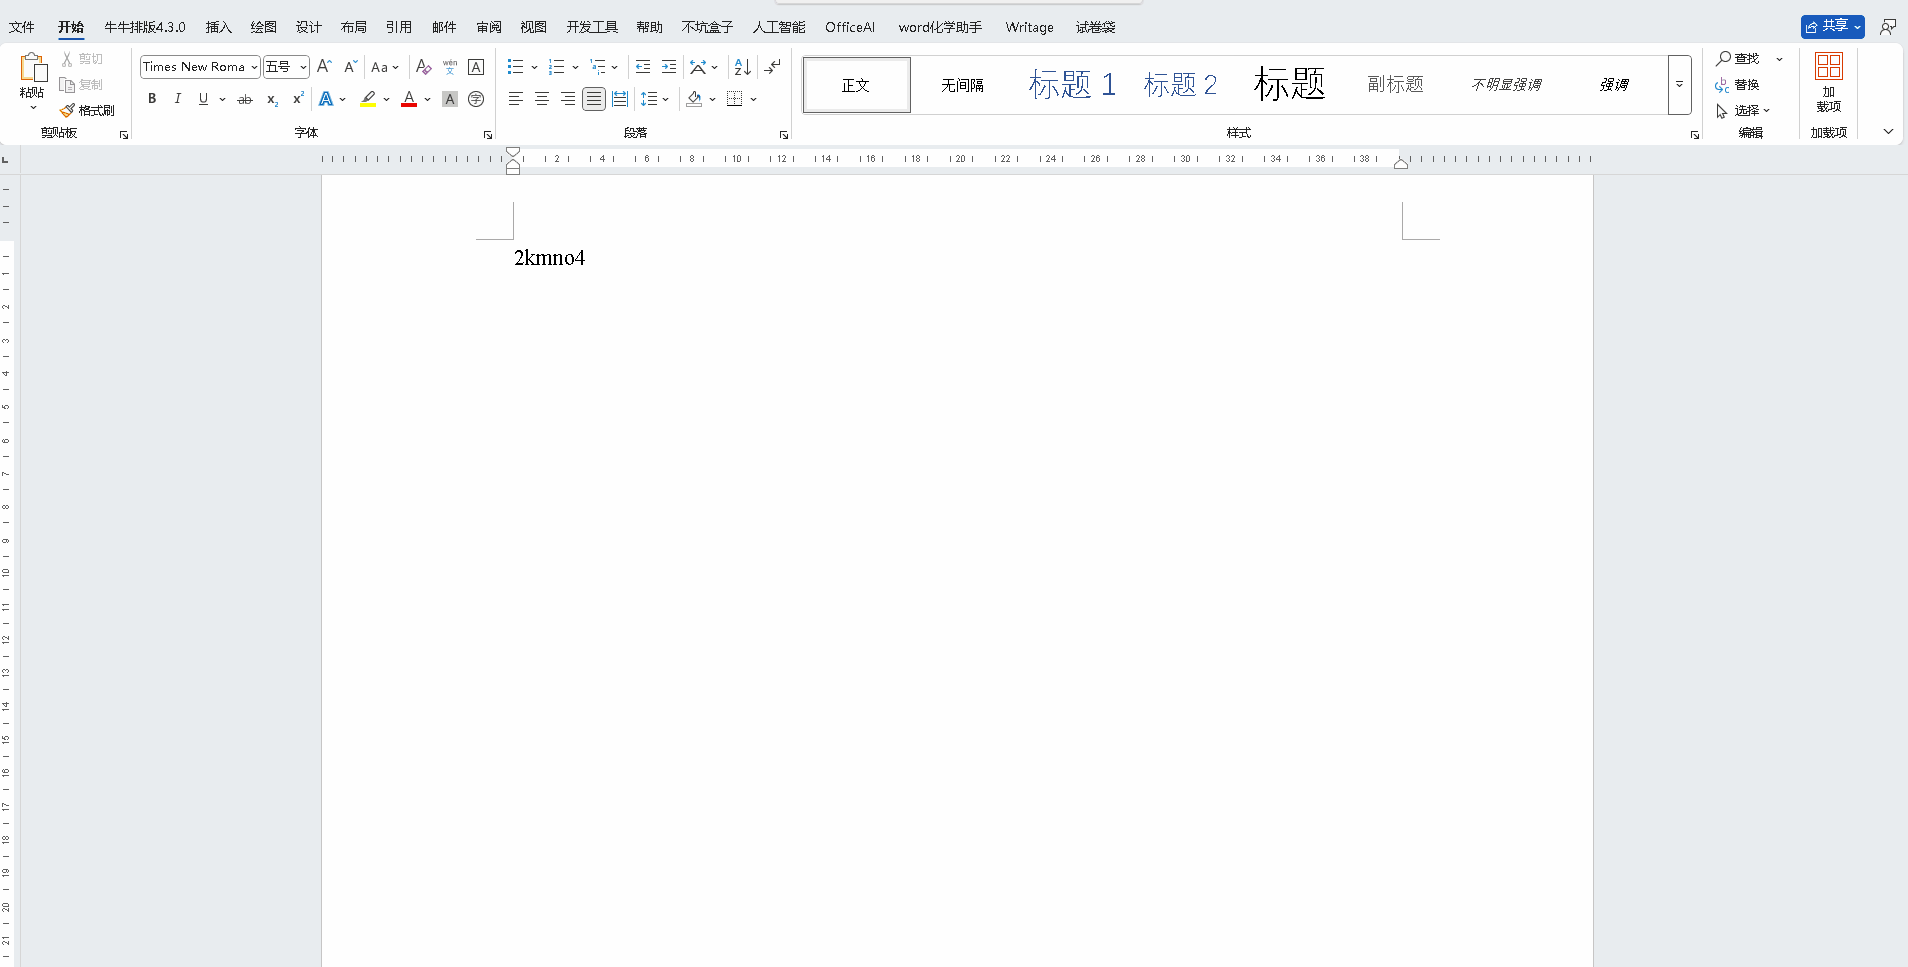Open the 不坑盒子 tab
Image resolution: width=1908 pixels, height=967 pixels.
click(x=707, y=27)
